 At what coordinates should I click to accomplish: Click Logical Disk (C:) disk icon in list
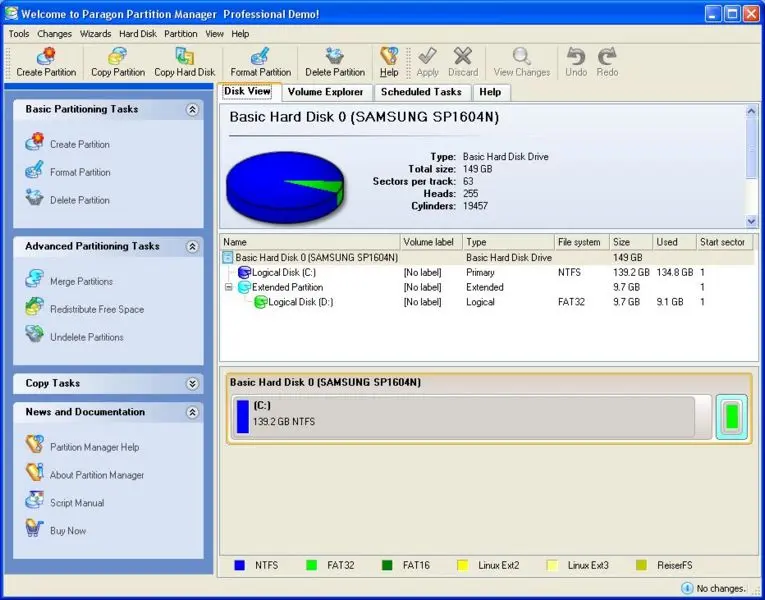[244, 272]
